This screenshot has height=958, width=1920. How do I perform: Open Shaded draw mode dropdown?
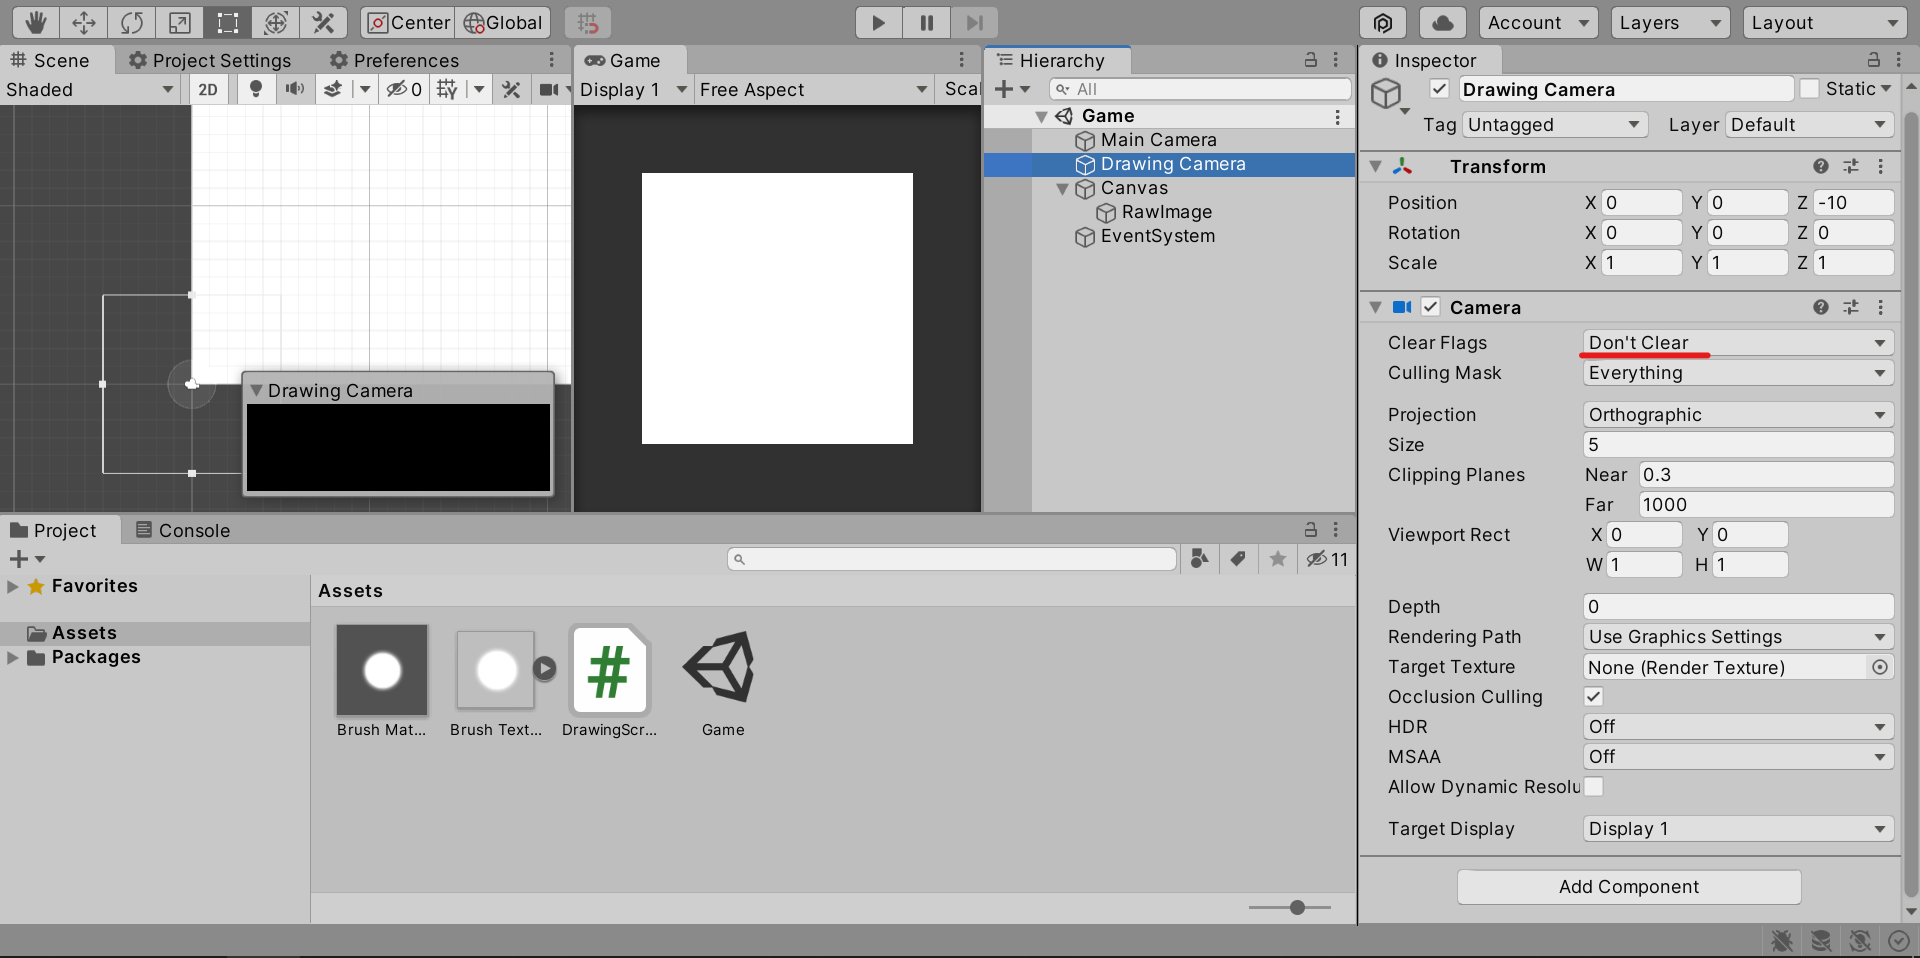pos(90,89)
